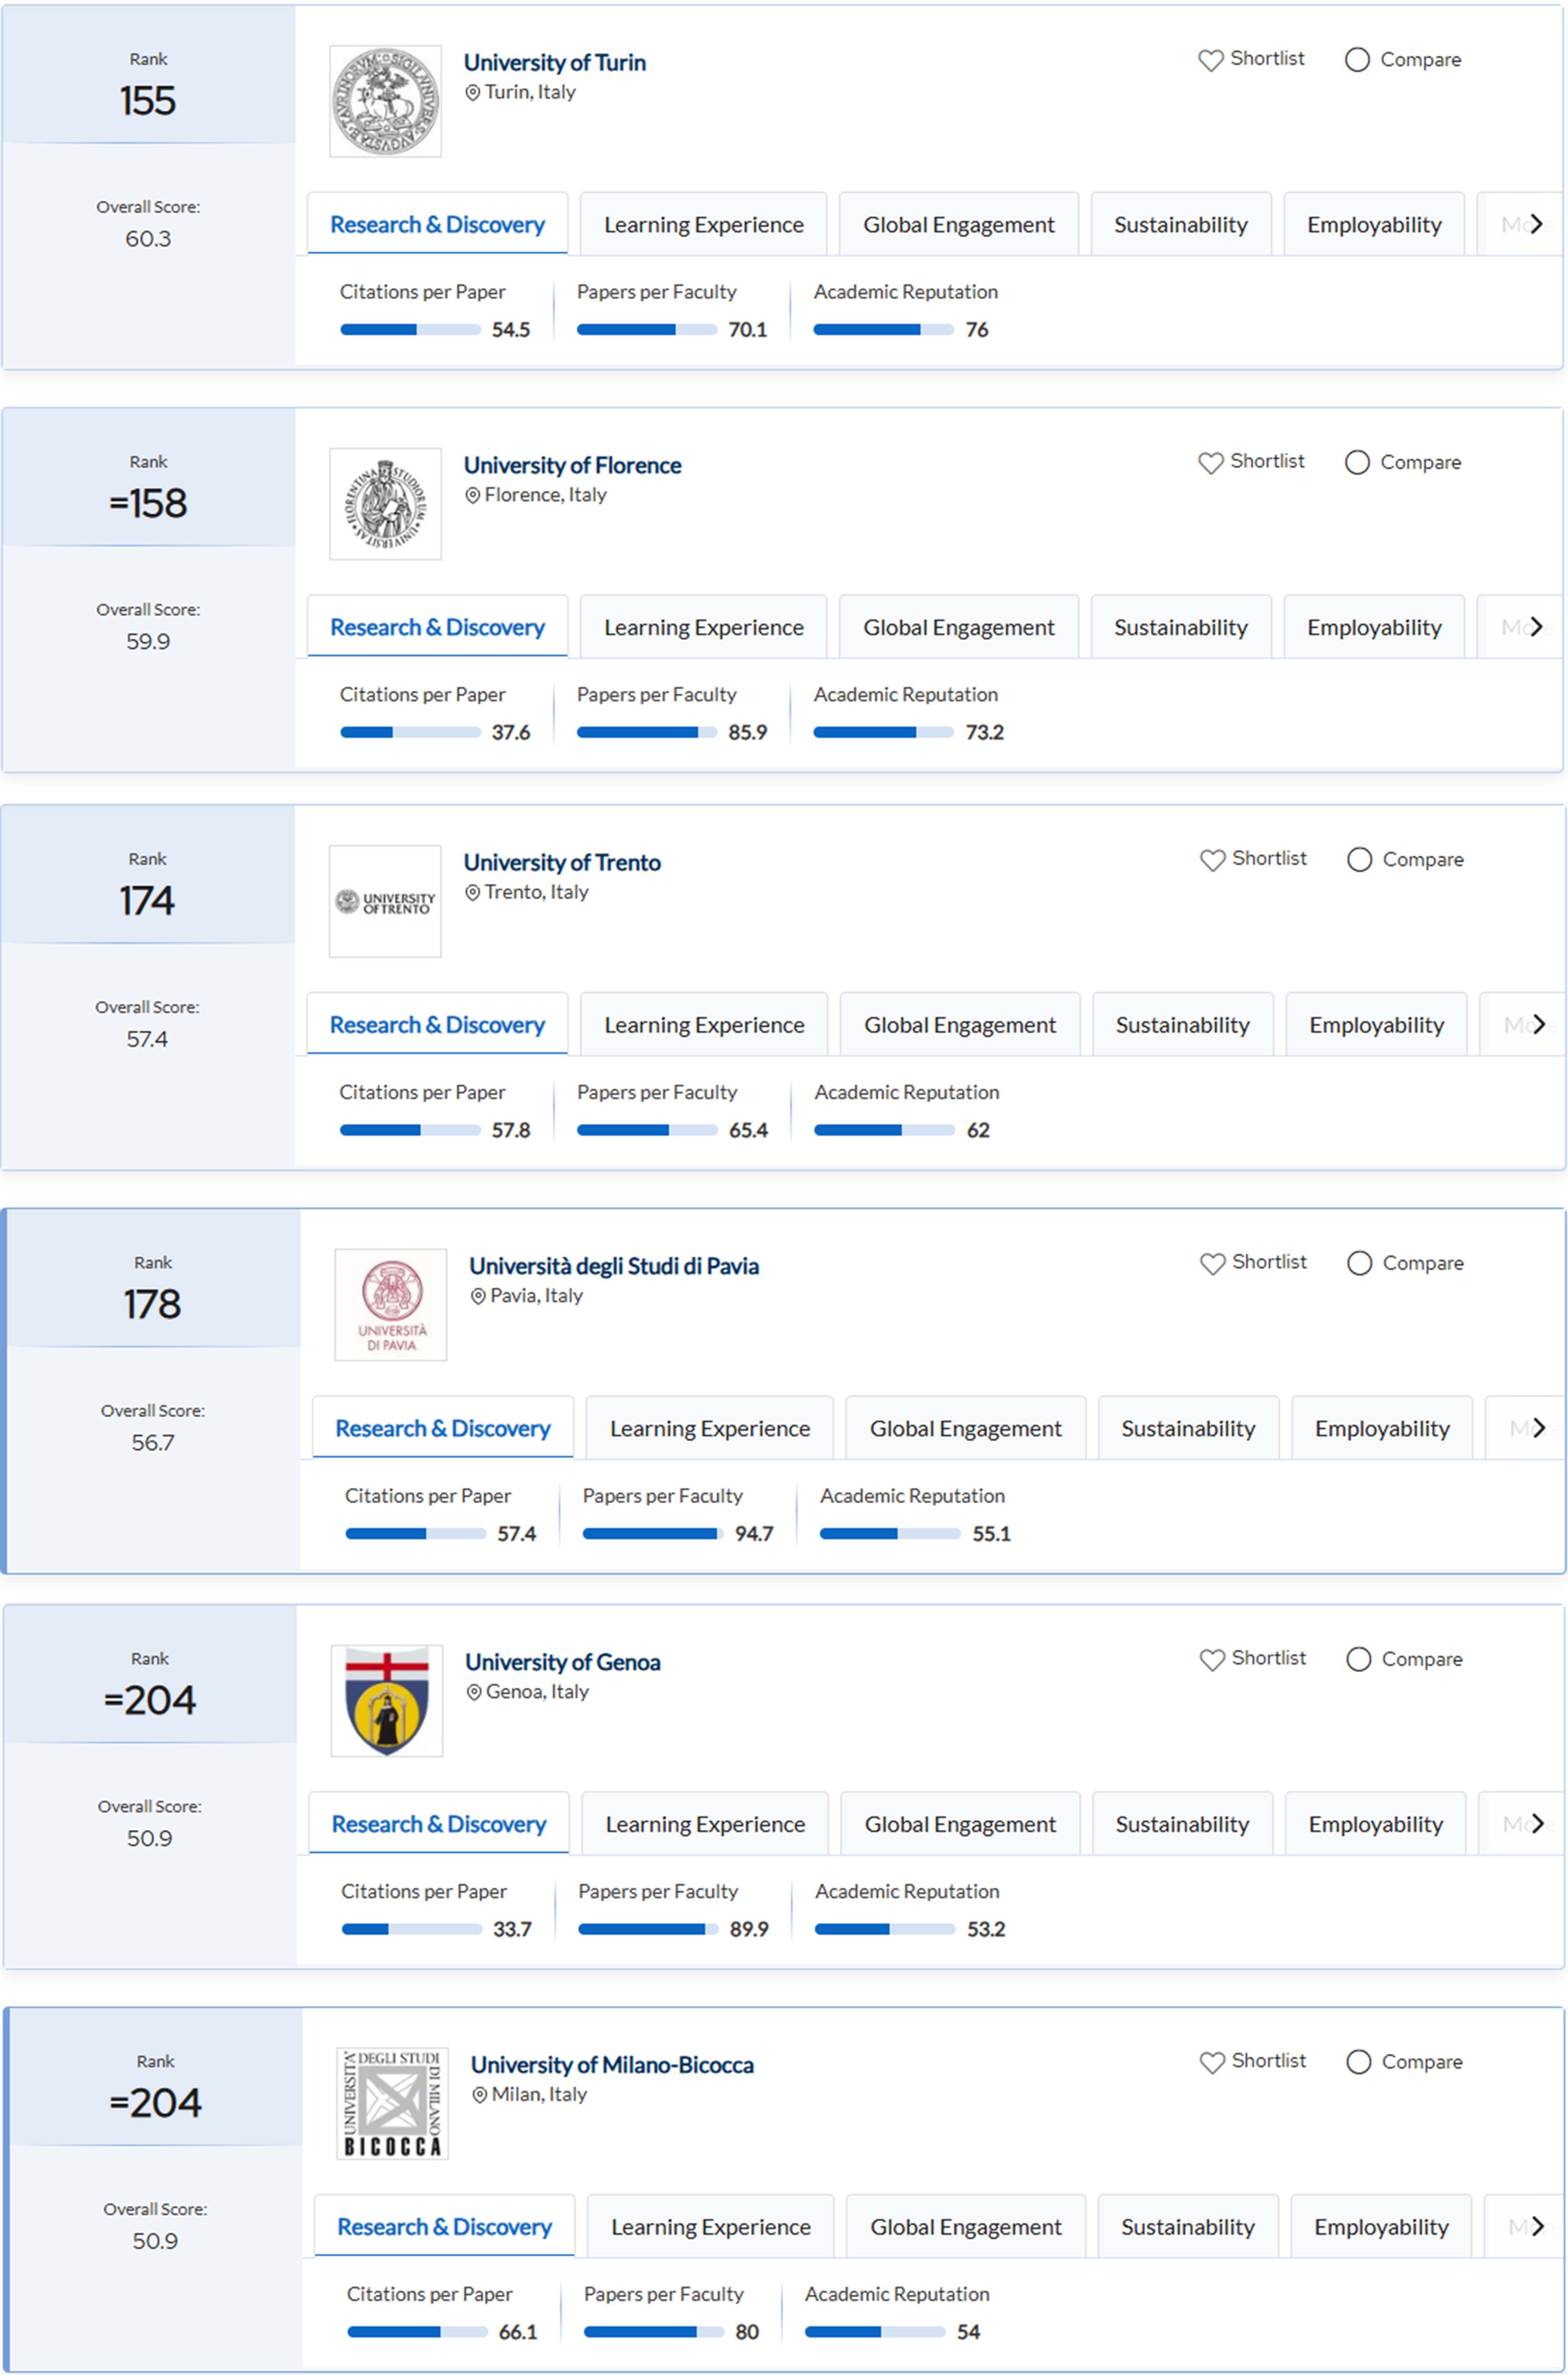The height and width of the screenshot is (2375, 1568).
Task: Switch to Learning Experience tab for Florence
Action: (x=703, y=627)
